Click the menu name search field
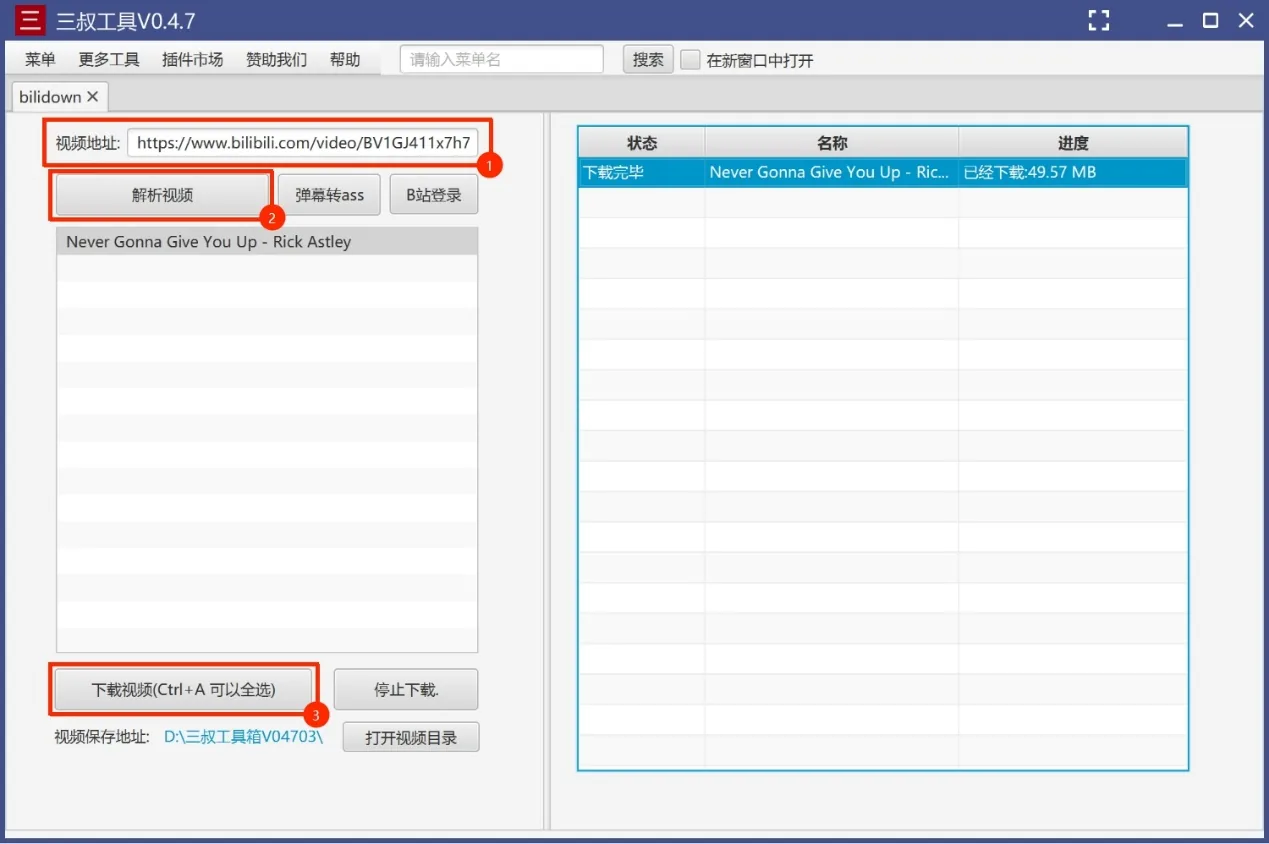1269x844 pixels. click(502, 59)
